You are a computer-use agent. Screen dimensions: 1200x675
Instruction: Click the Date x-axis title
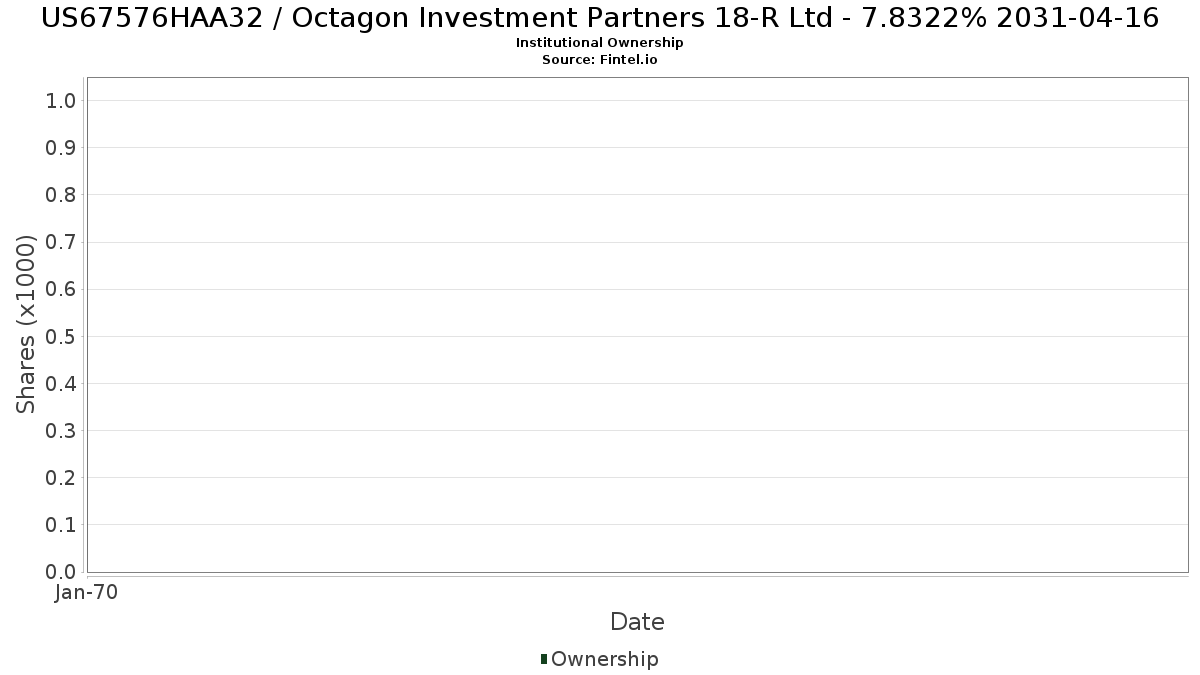click(x=637, y=622)
